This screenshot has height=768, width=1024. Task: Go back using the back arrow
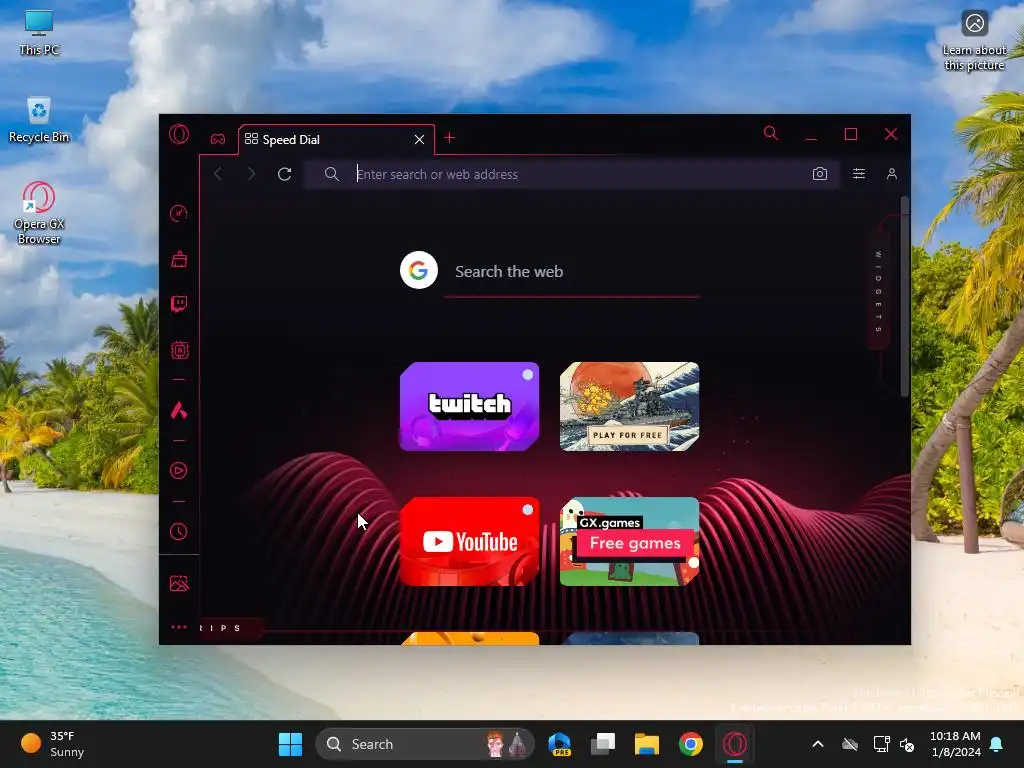[x=218, y=174]
